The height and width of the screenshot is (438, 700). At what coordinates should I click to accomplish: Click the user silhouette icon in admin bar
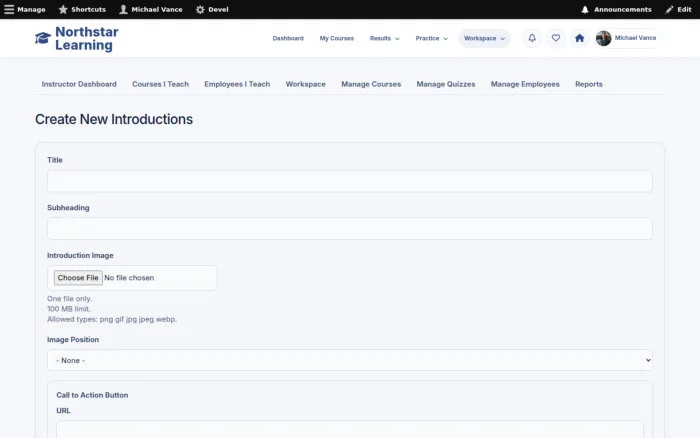(123, 9)
